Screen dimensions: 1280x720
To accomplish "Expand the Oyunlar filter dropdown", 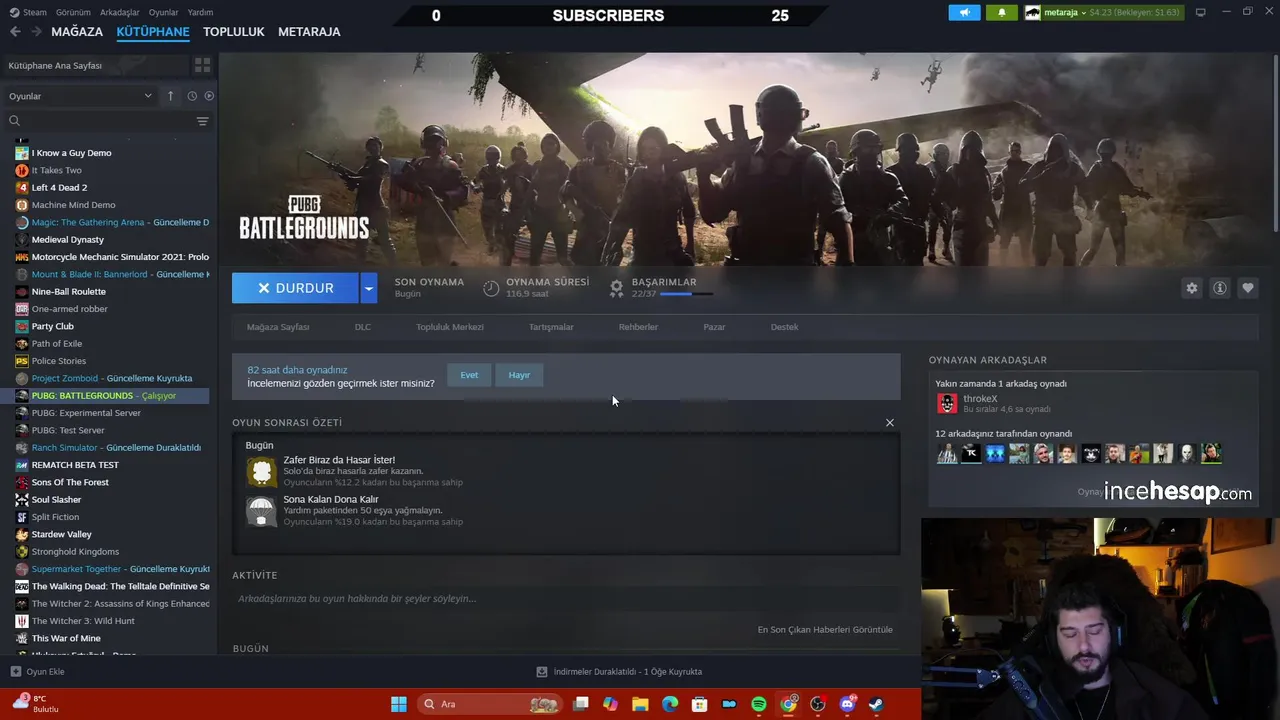I will 80,96.
